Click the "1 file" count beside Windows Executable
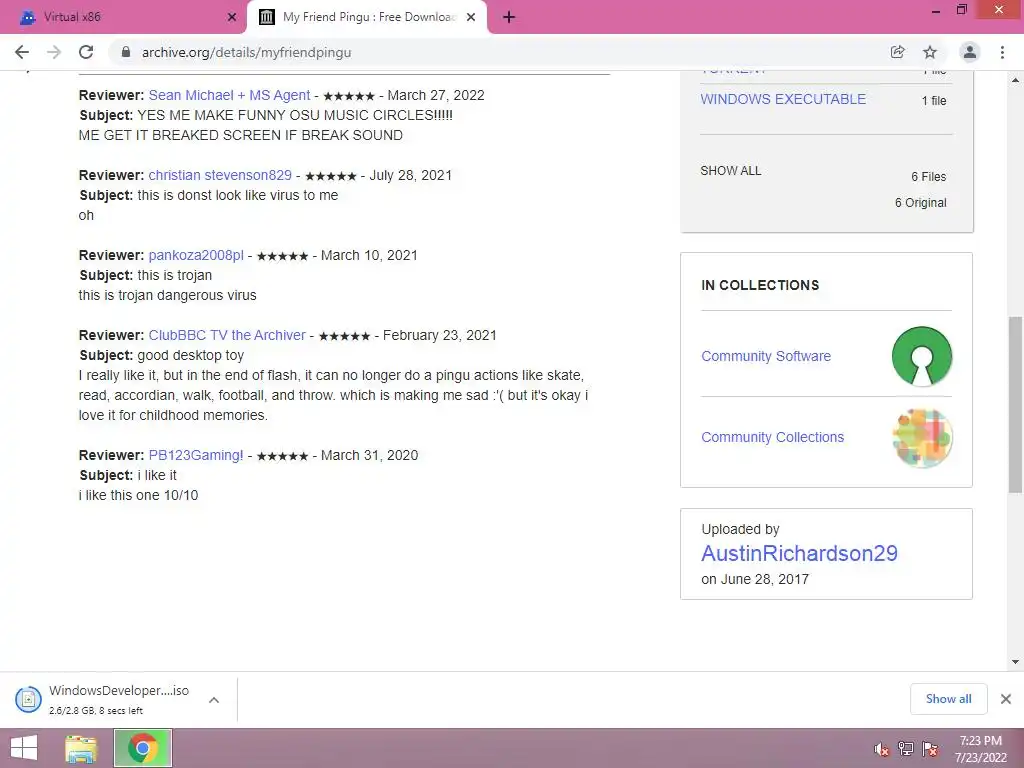This screenshot has height=768, width=1024. point(934,101)
